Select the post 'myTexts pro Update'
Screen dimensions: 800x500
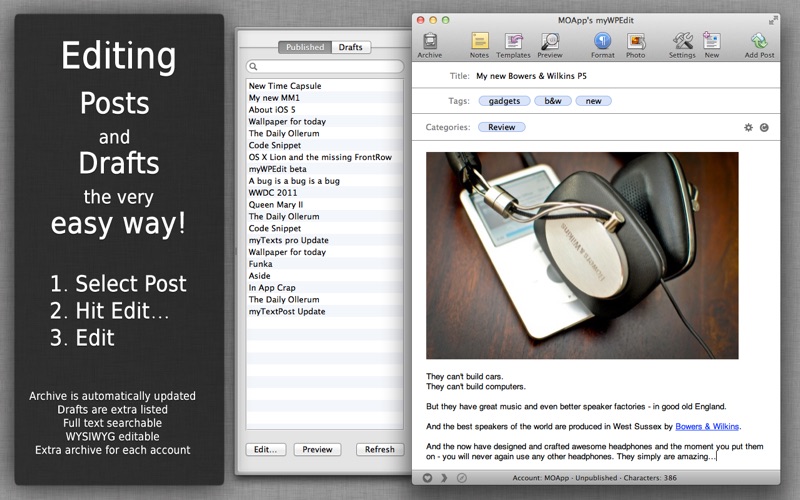[325, 240]
